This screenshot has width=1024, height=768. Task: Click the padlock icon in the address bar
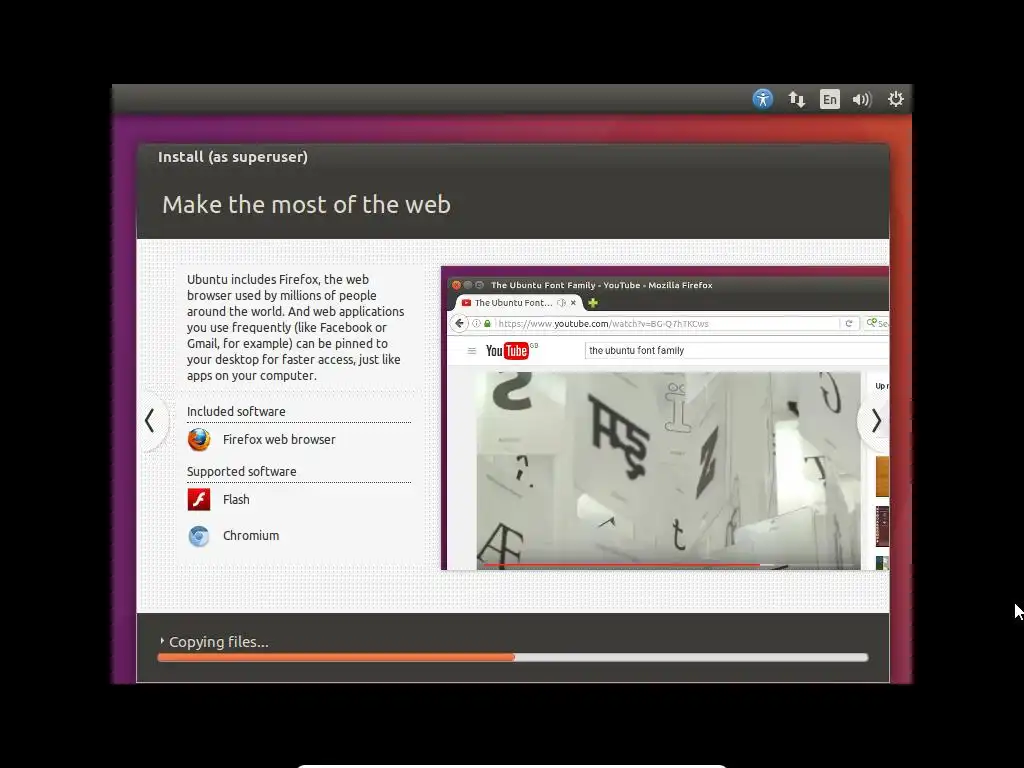pyautogui.click(x=487, y=323)
